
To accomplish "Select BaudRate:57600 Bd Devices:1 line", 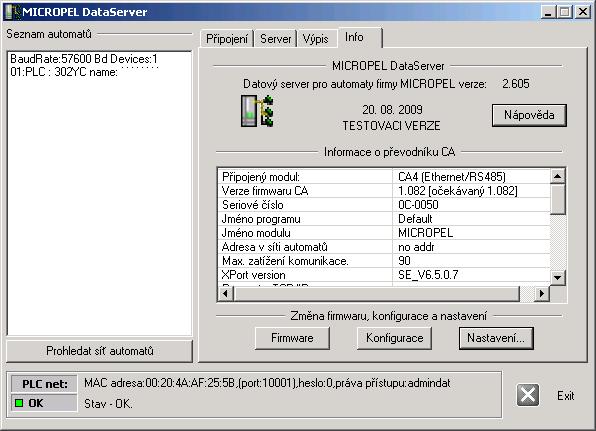I will click(84, 59).
